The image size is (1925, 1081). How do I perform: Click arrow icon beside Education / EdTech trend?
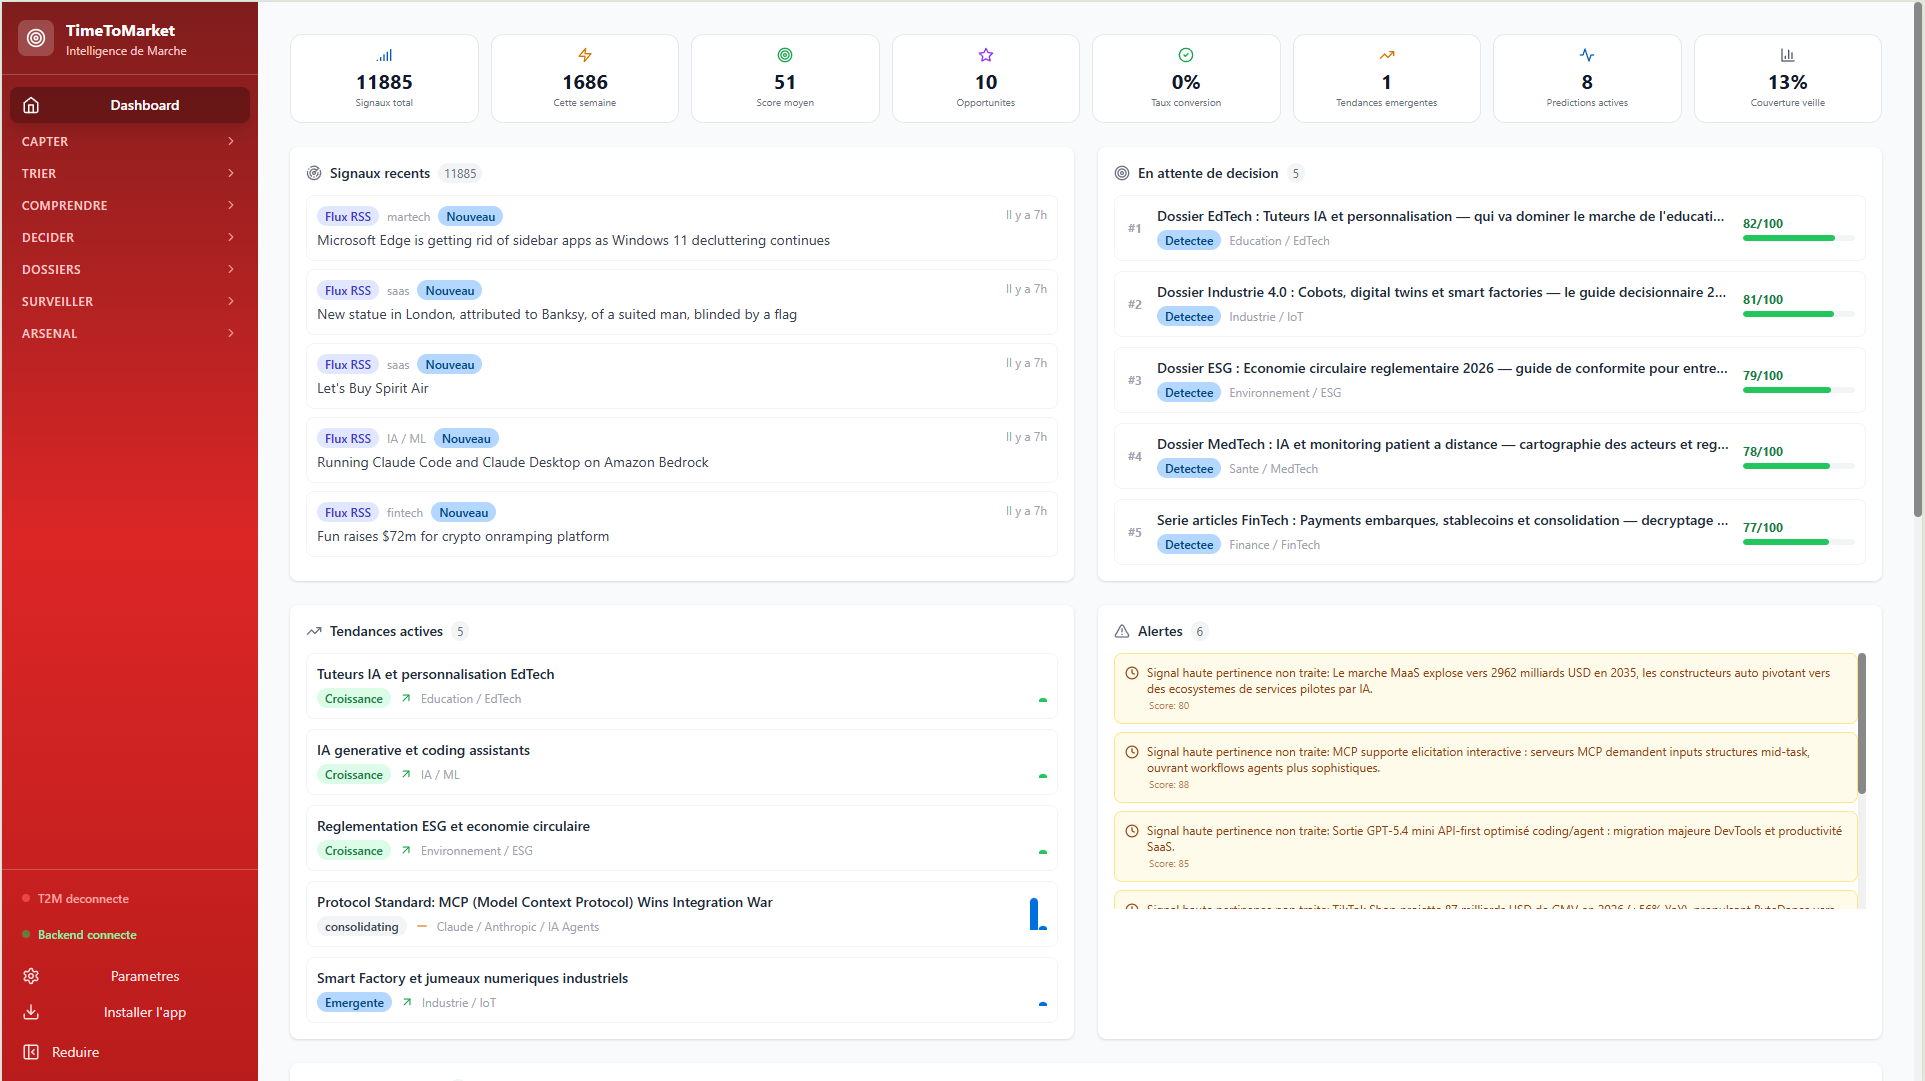pyautogui.click(x=406, y=699)
